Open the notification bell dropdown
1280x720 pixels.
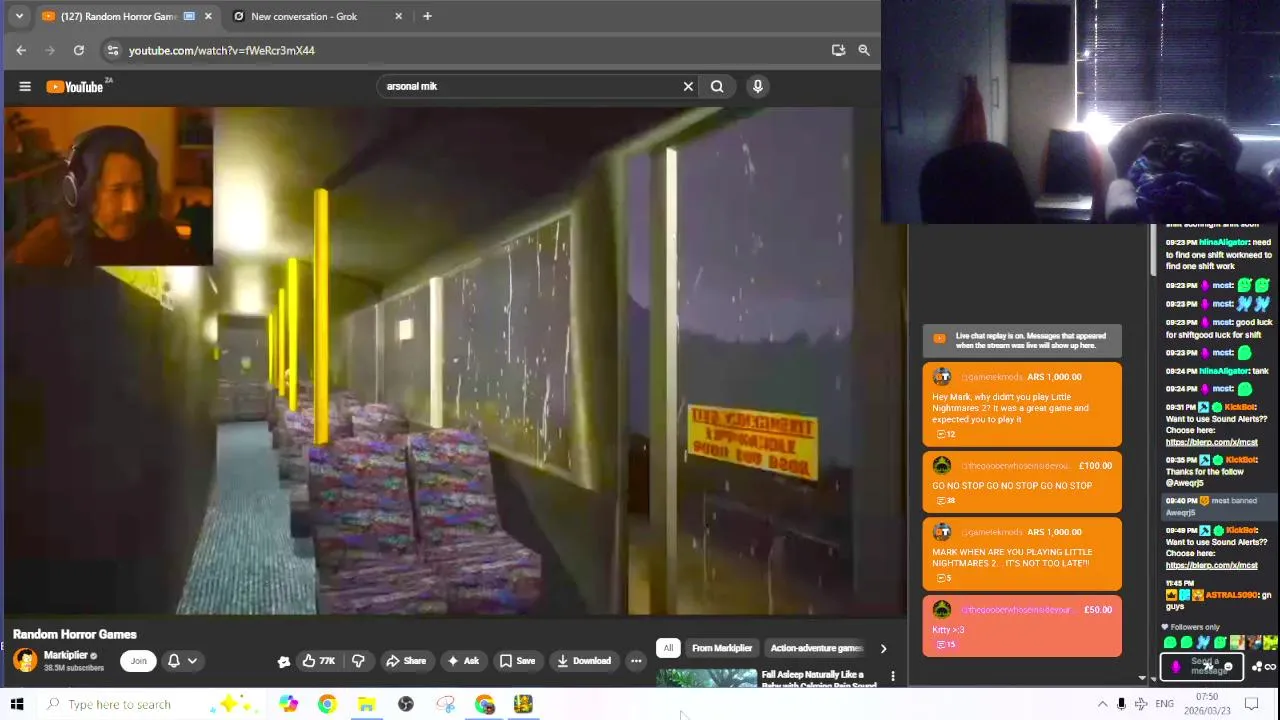[x=182, y=660]
